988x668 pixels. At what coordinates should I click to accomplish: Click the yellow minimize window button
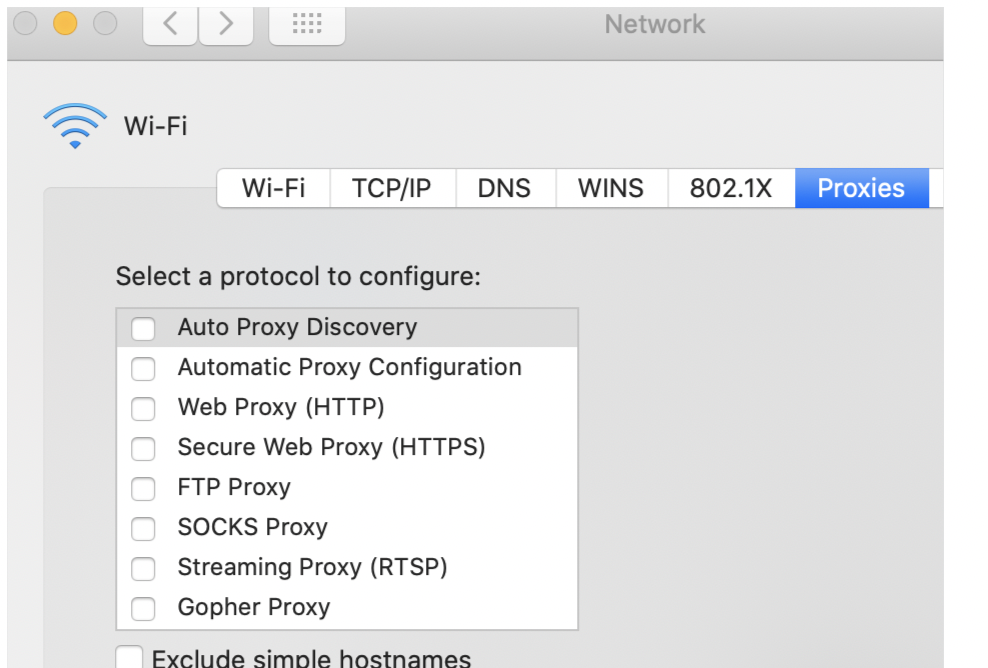click(65, 23)
